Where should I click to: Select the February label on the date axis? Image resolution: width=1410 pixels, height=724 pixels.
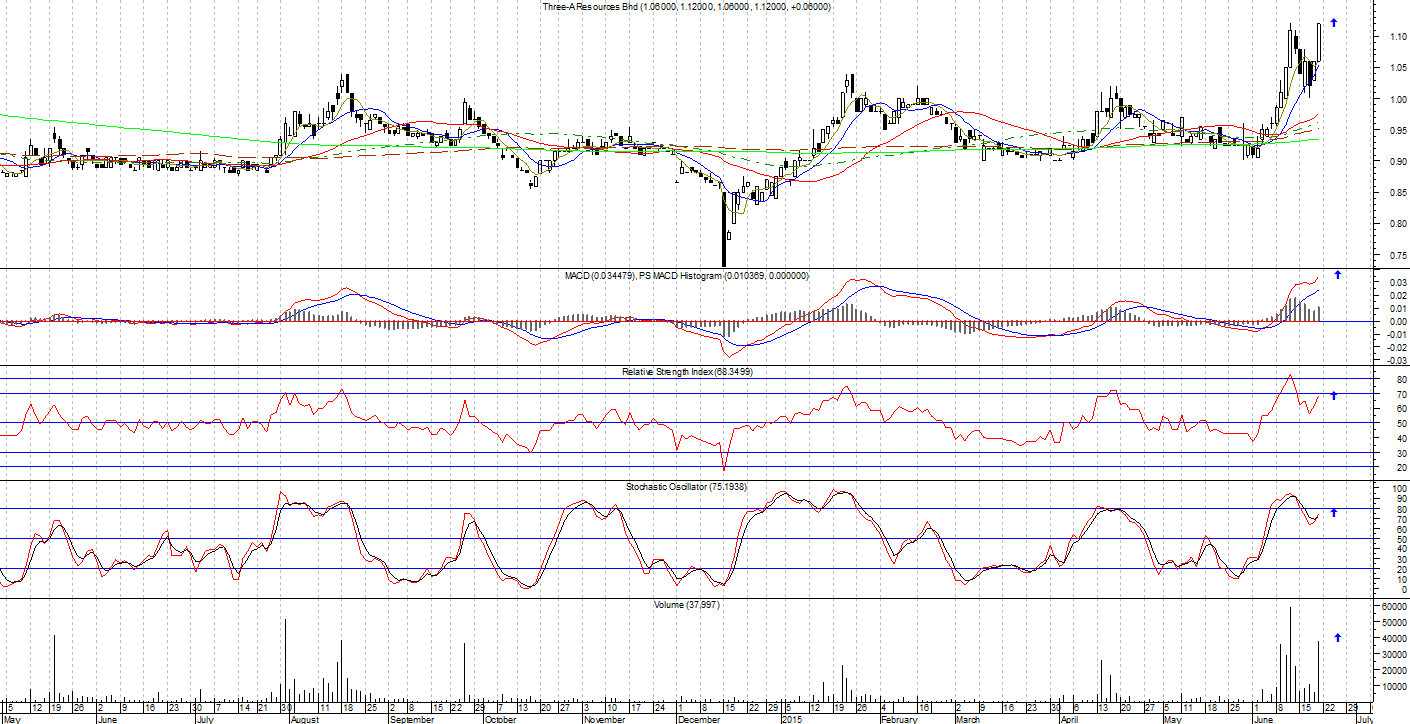point(899,718)
